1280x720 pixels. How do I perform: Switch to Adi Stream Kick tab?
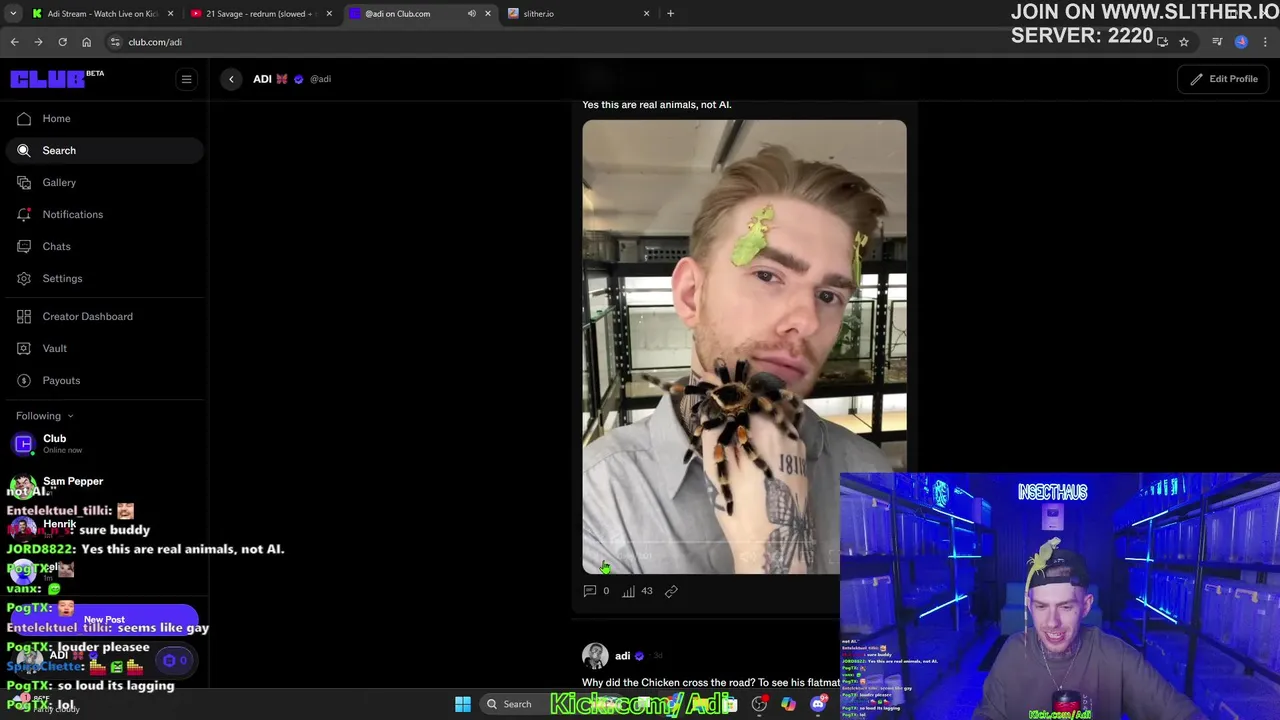coord(102,14)
